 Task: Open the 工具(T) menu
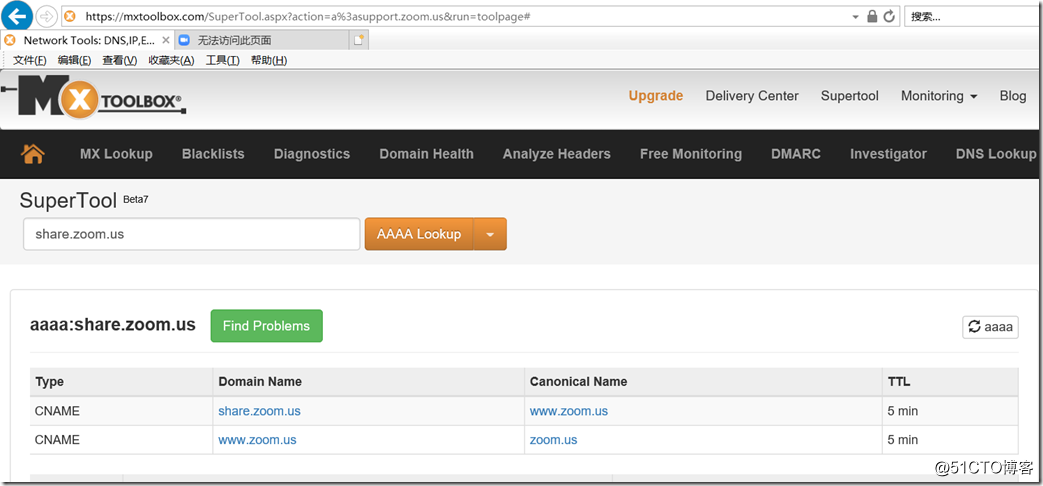(223, 61)
